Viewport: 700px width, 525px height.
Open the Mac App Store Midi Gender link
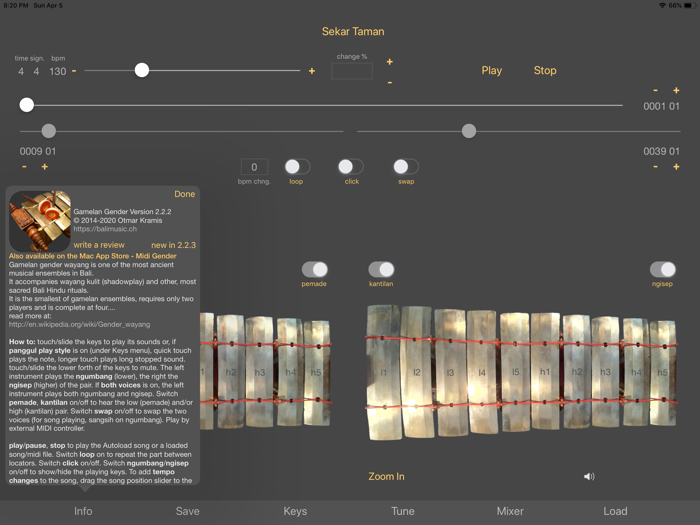92,256
